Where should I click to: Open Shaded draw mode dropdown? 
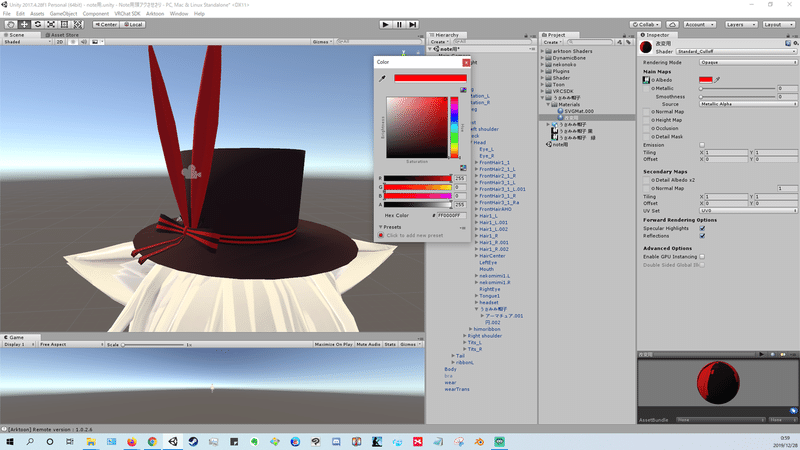pyautogui.click(x=28, y=42)
